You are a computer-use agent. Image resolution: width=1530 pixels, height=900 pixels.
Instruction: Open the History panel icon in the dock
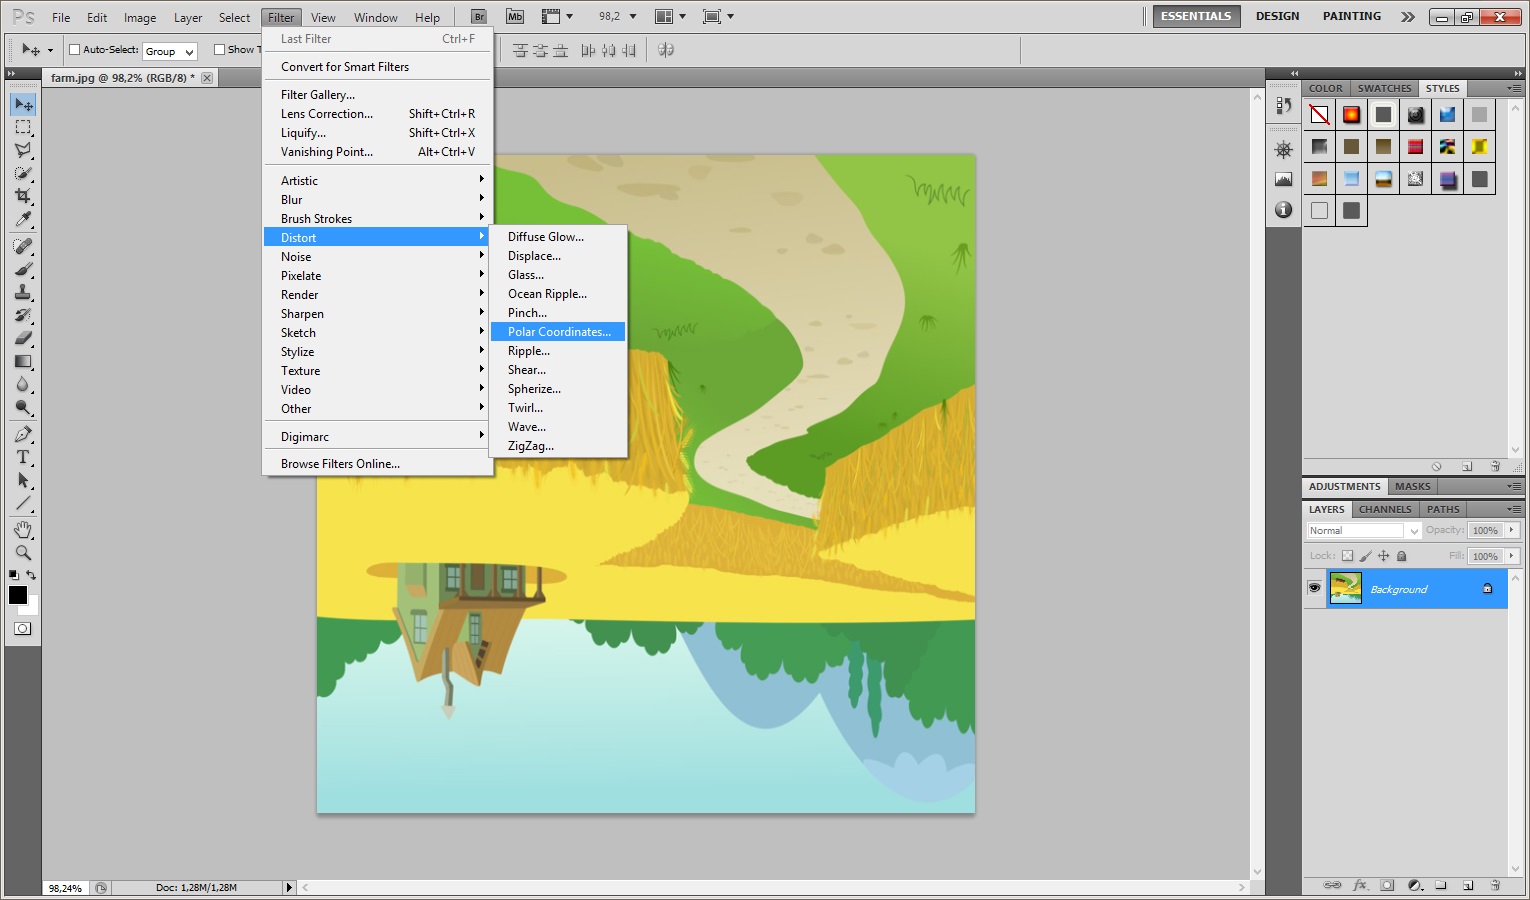tap(1284, 105)
